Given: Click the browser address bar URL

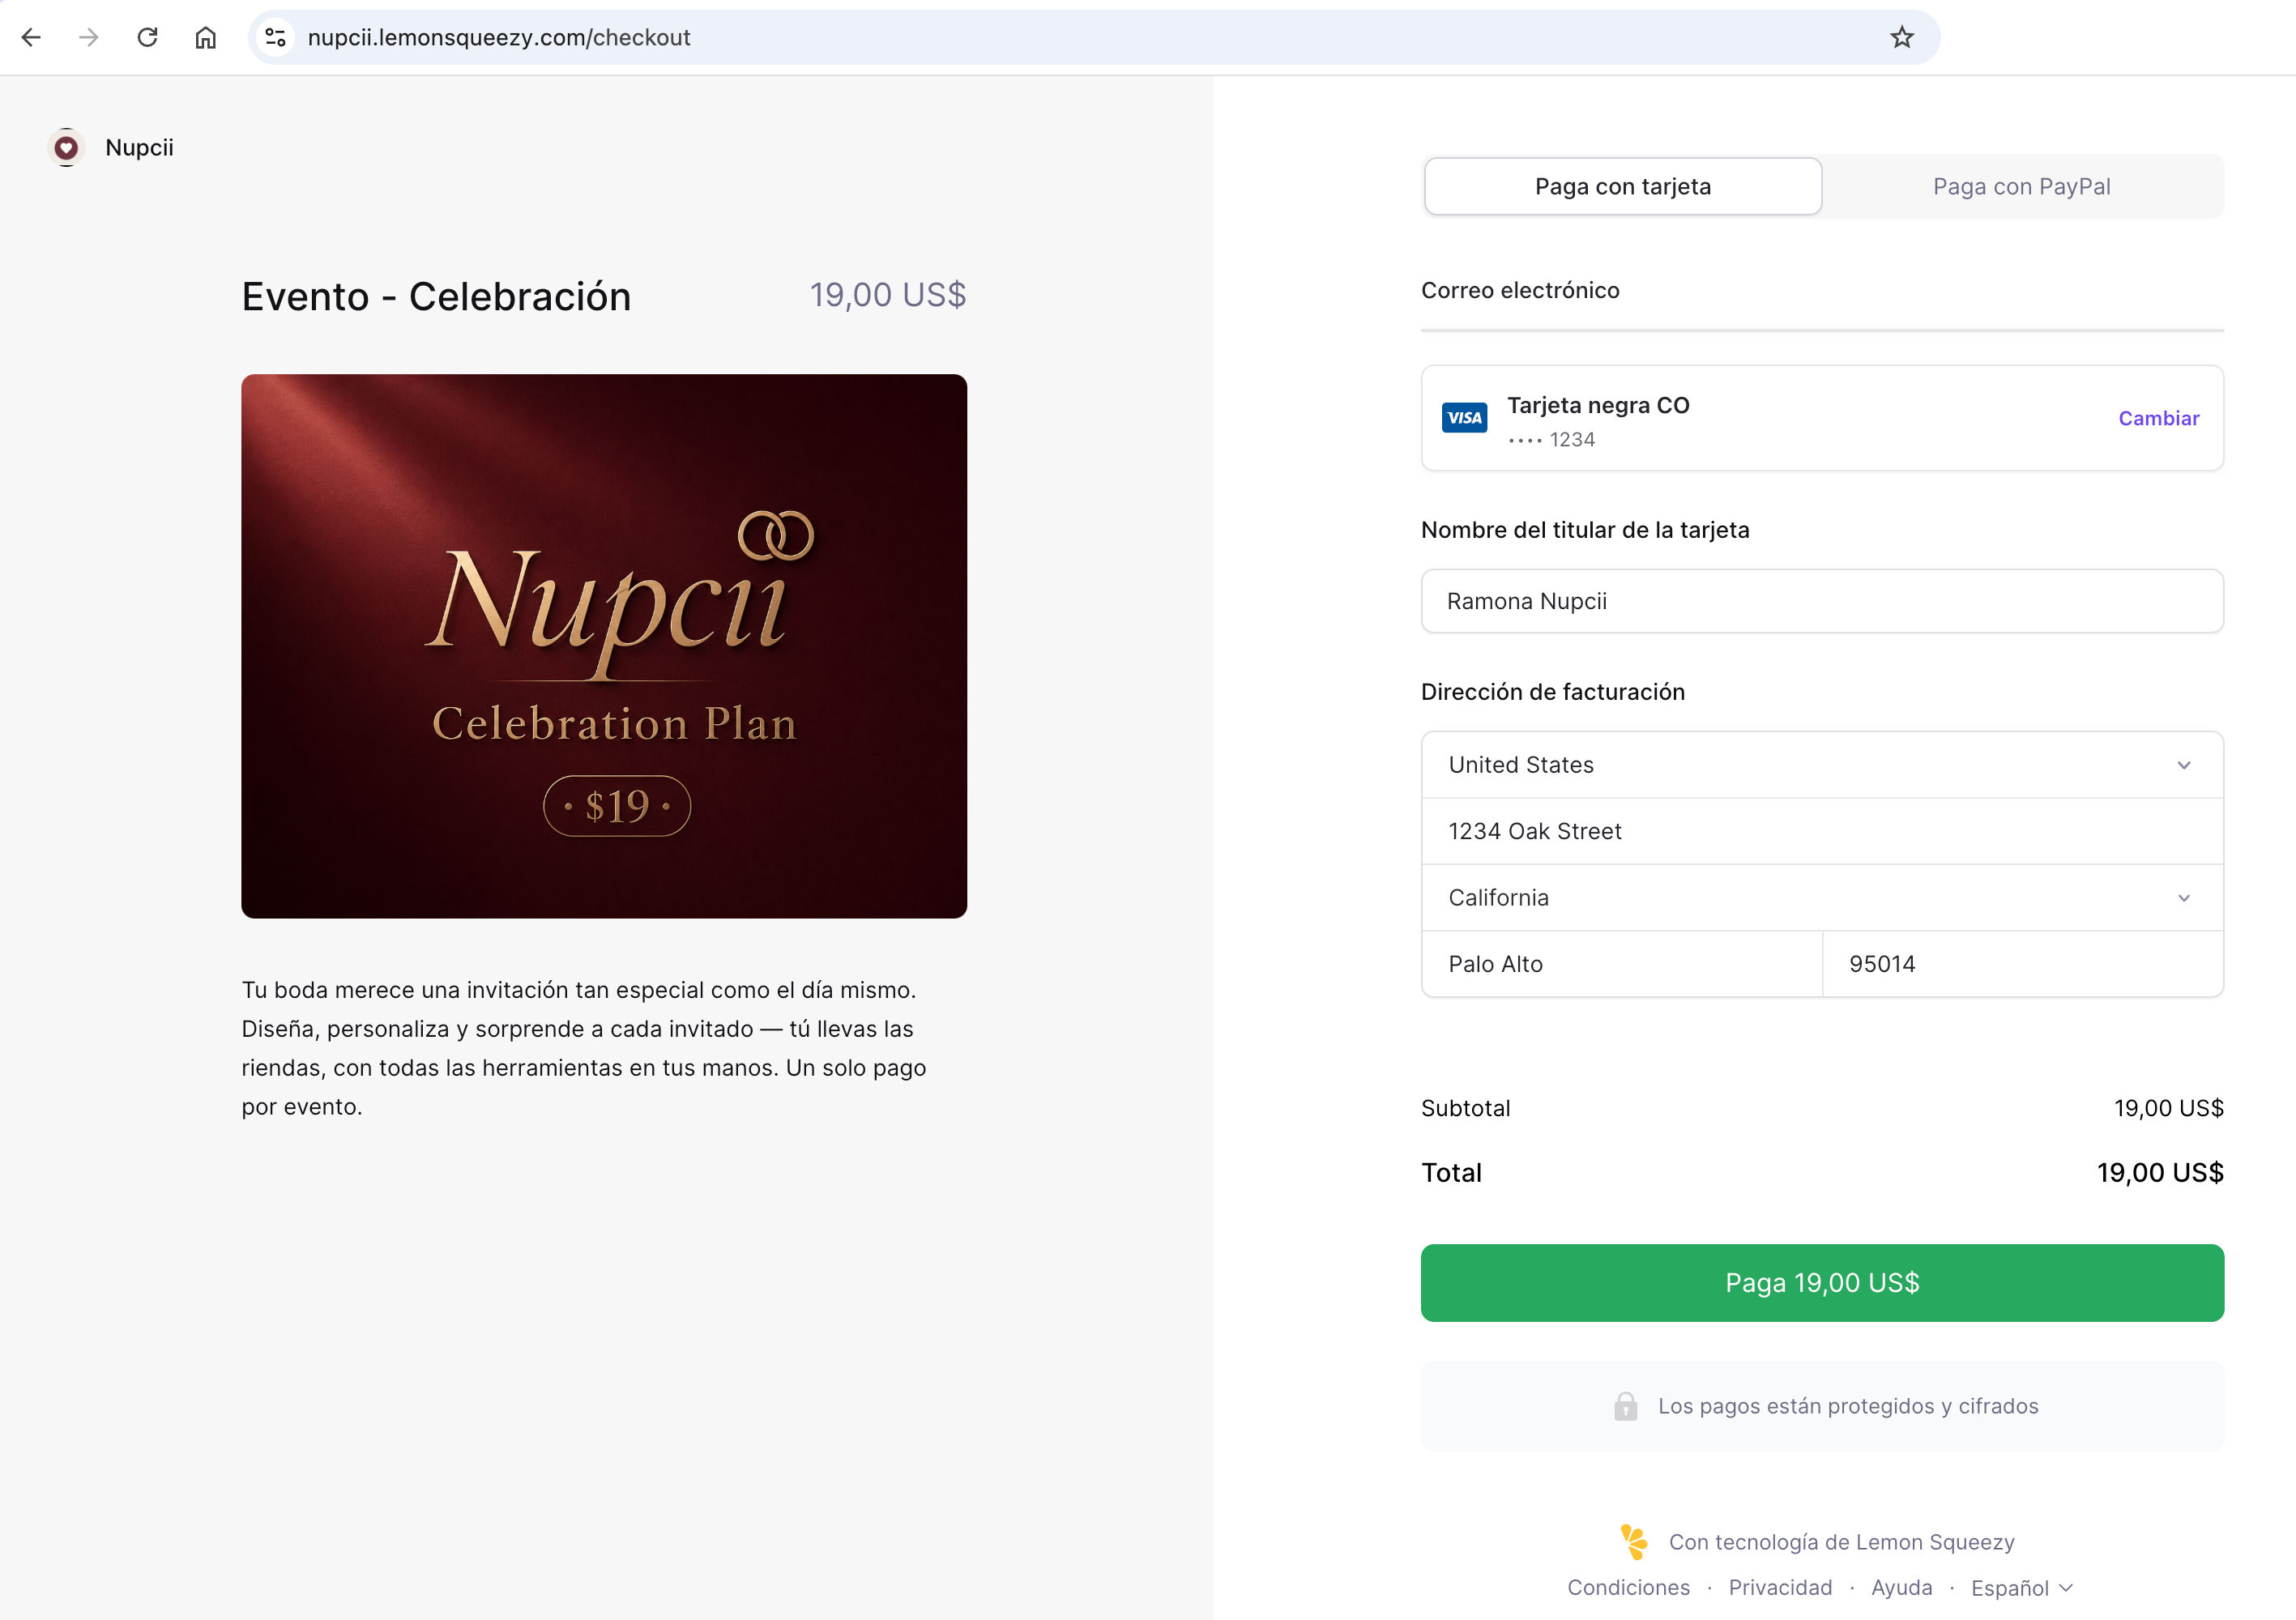Looking at the screenshot, I should click(498, 37).
